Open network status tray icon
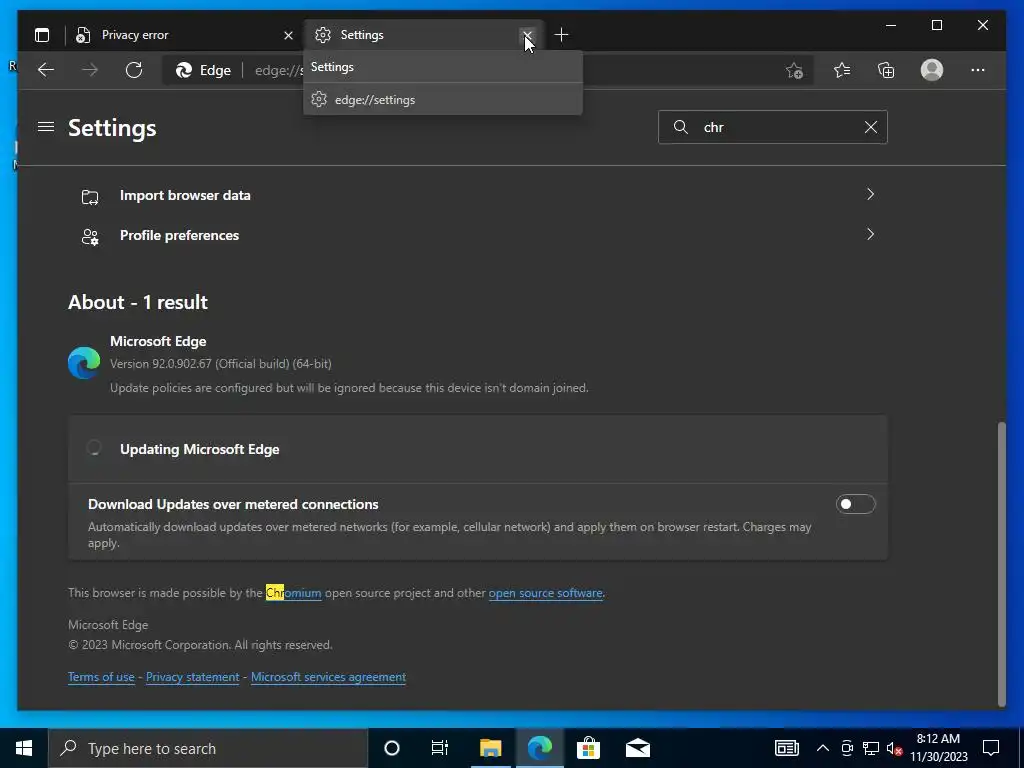Screen dimensions: 1024x768 click(x=871, y=748)
